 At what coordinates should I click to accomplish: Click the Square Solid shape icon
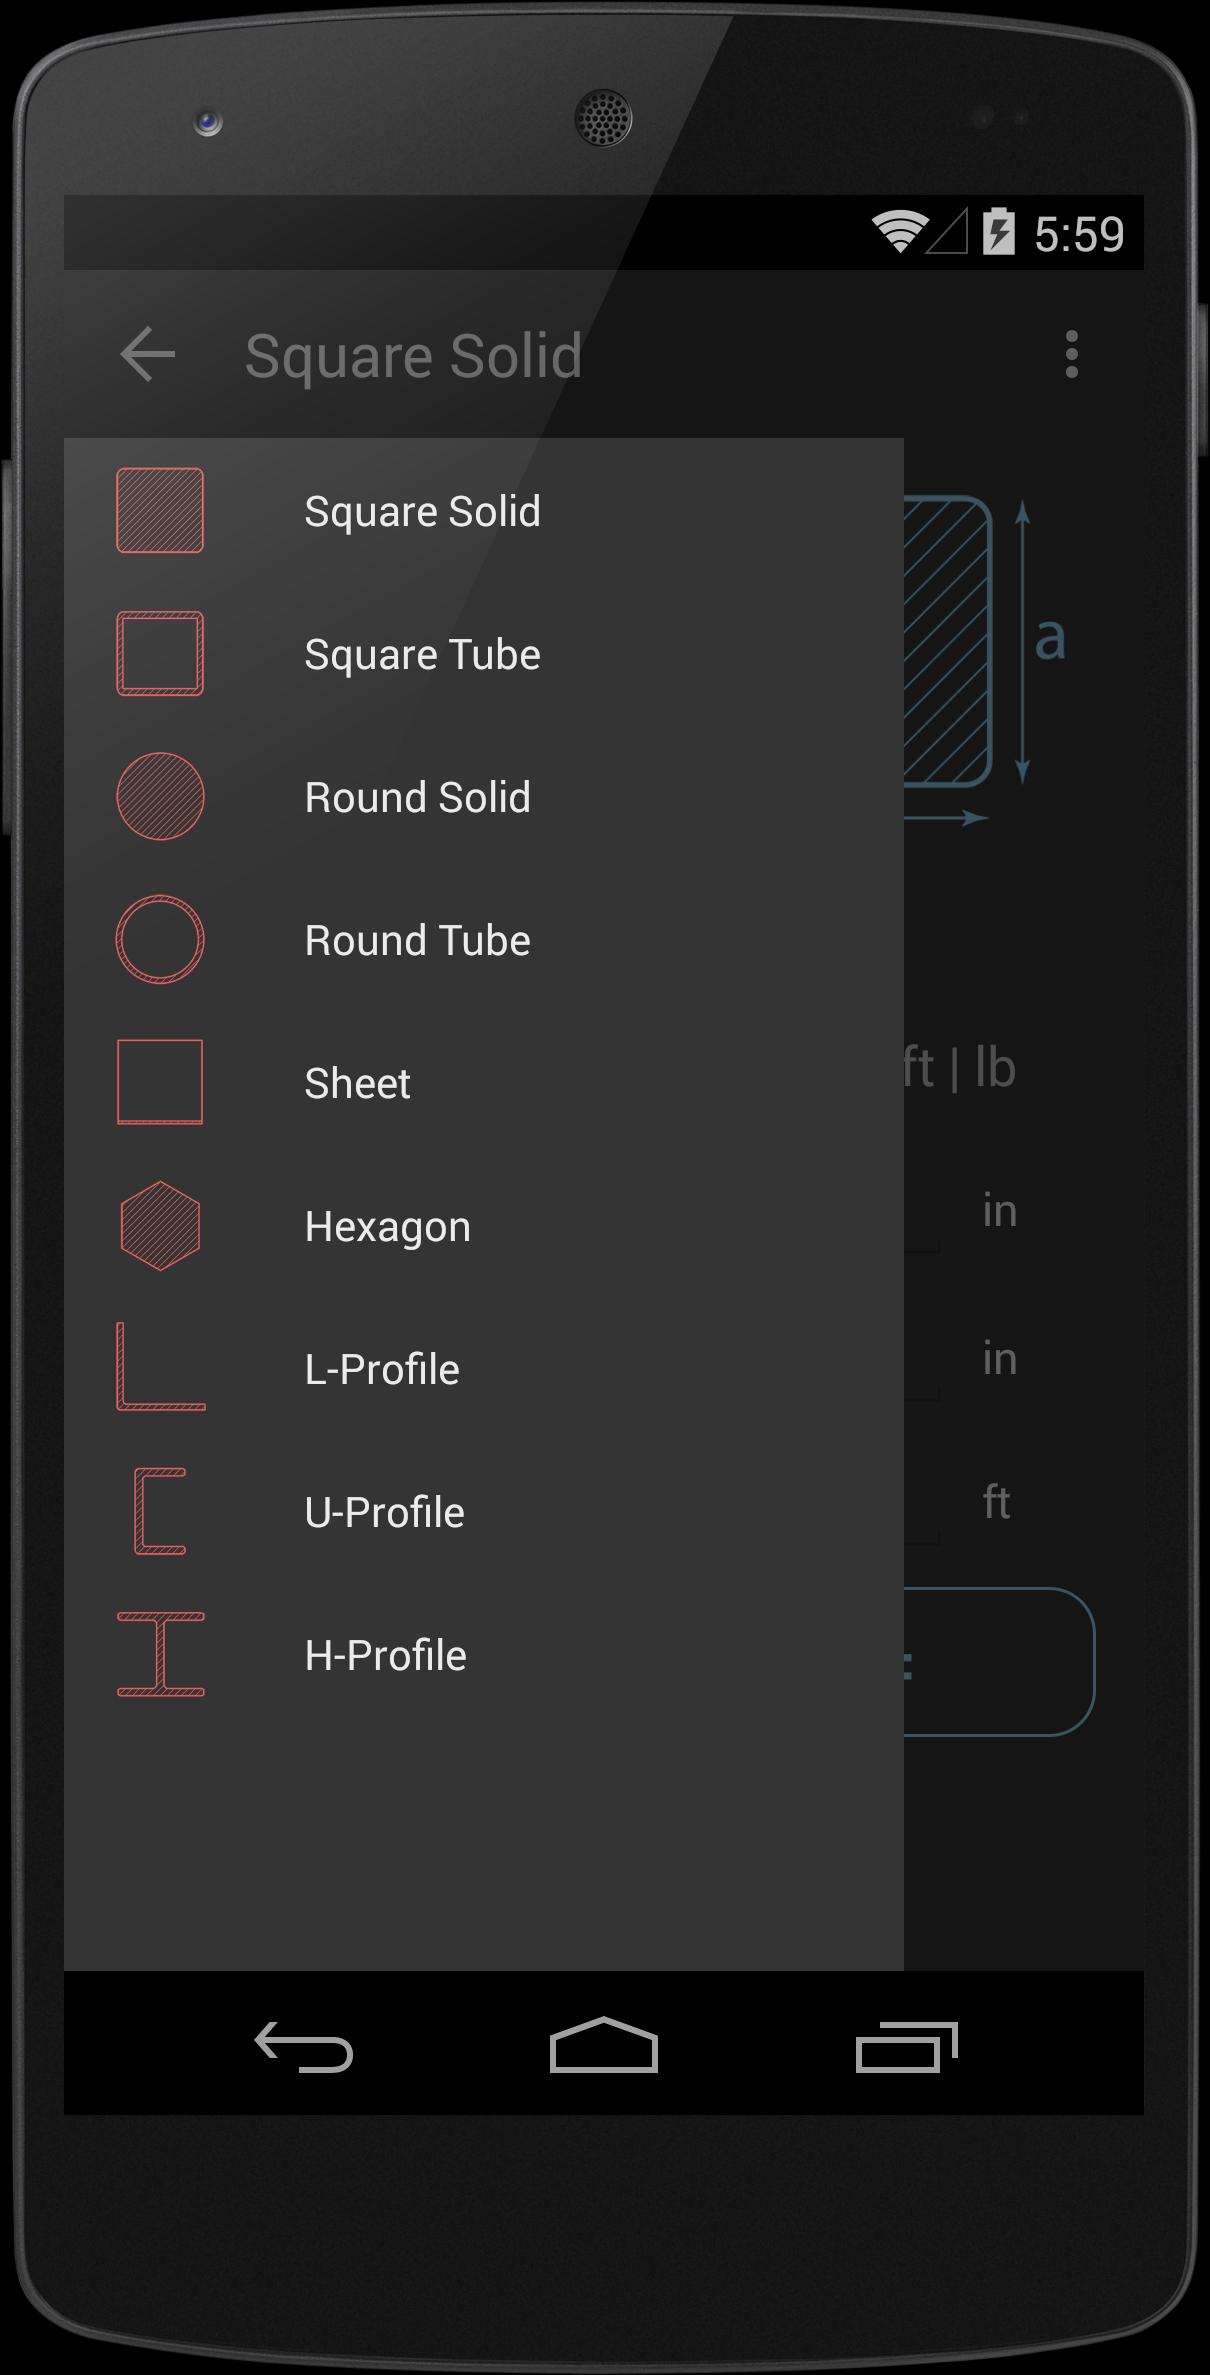click(160, 511)
